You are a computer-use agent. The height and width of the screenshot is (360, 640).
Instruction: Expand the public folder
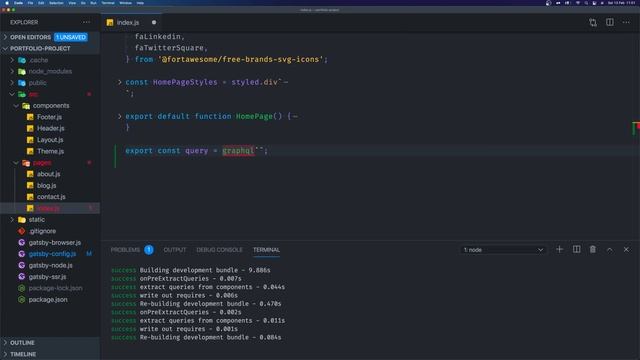(x=12, y=83)
